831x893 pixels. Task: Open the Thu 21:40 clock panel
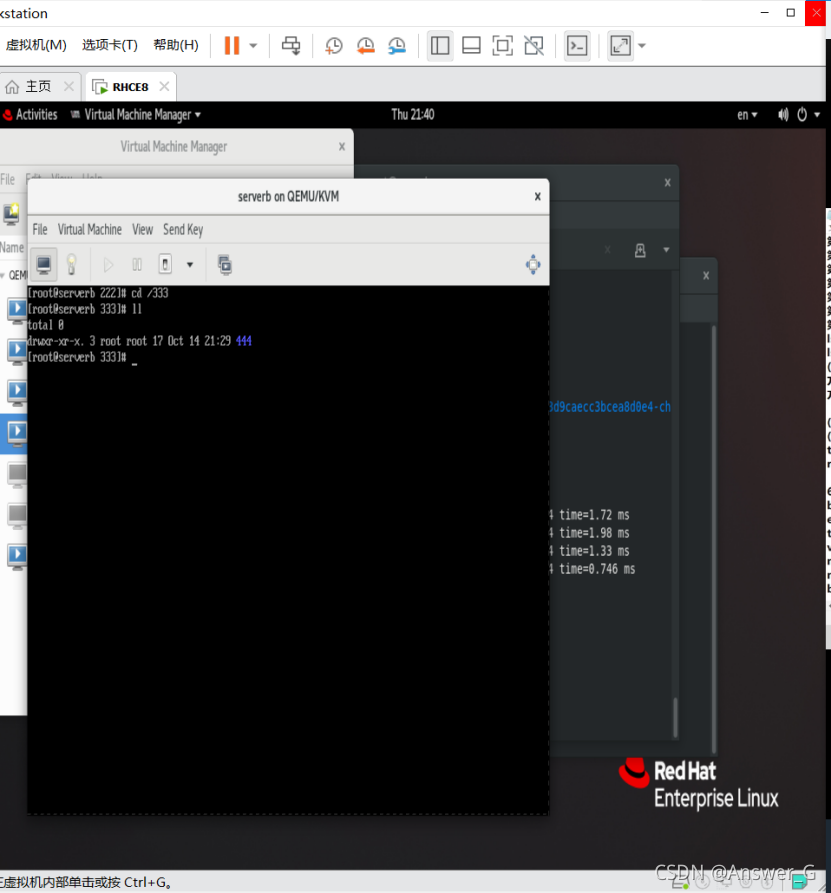[x=413, y=114]
